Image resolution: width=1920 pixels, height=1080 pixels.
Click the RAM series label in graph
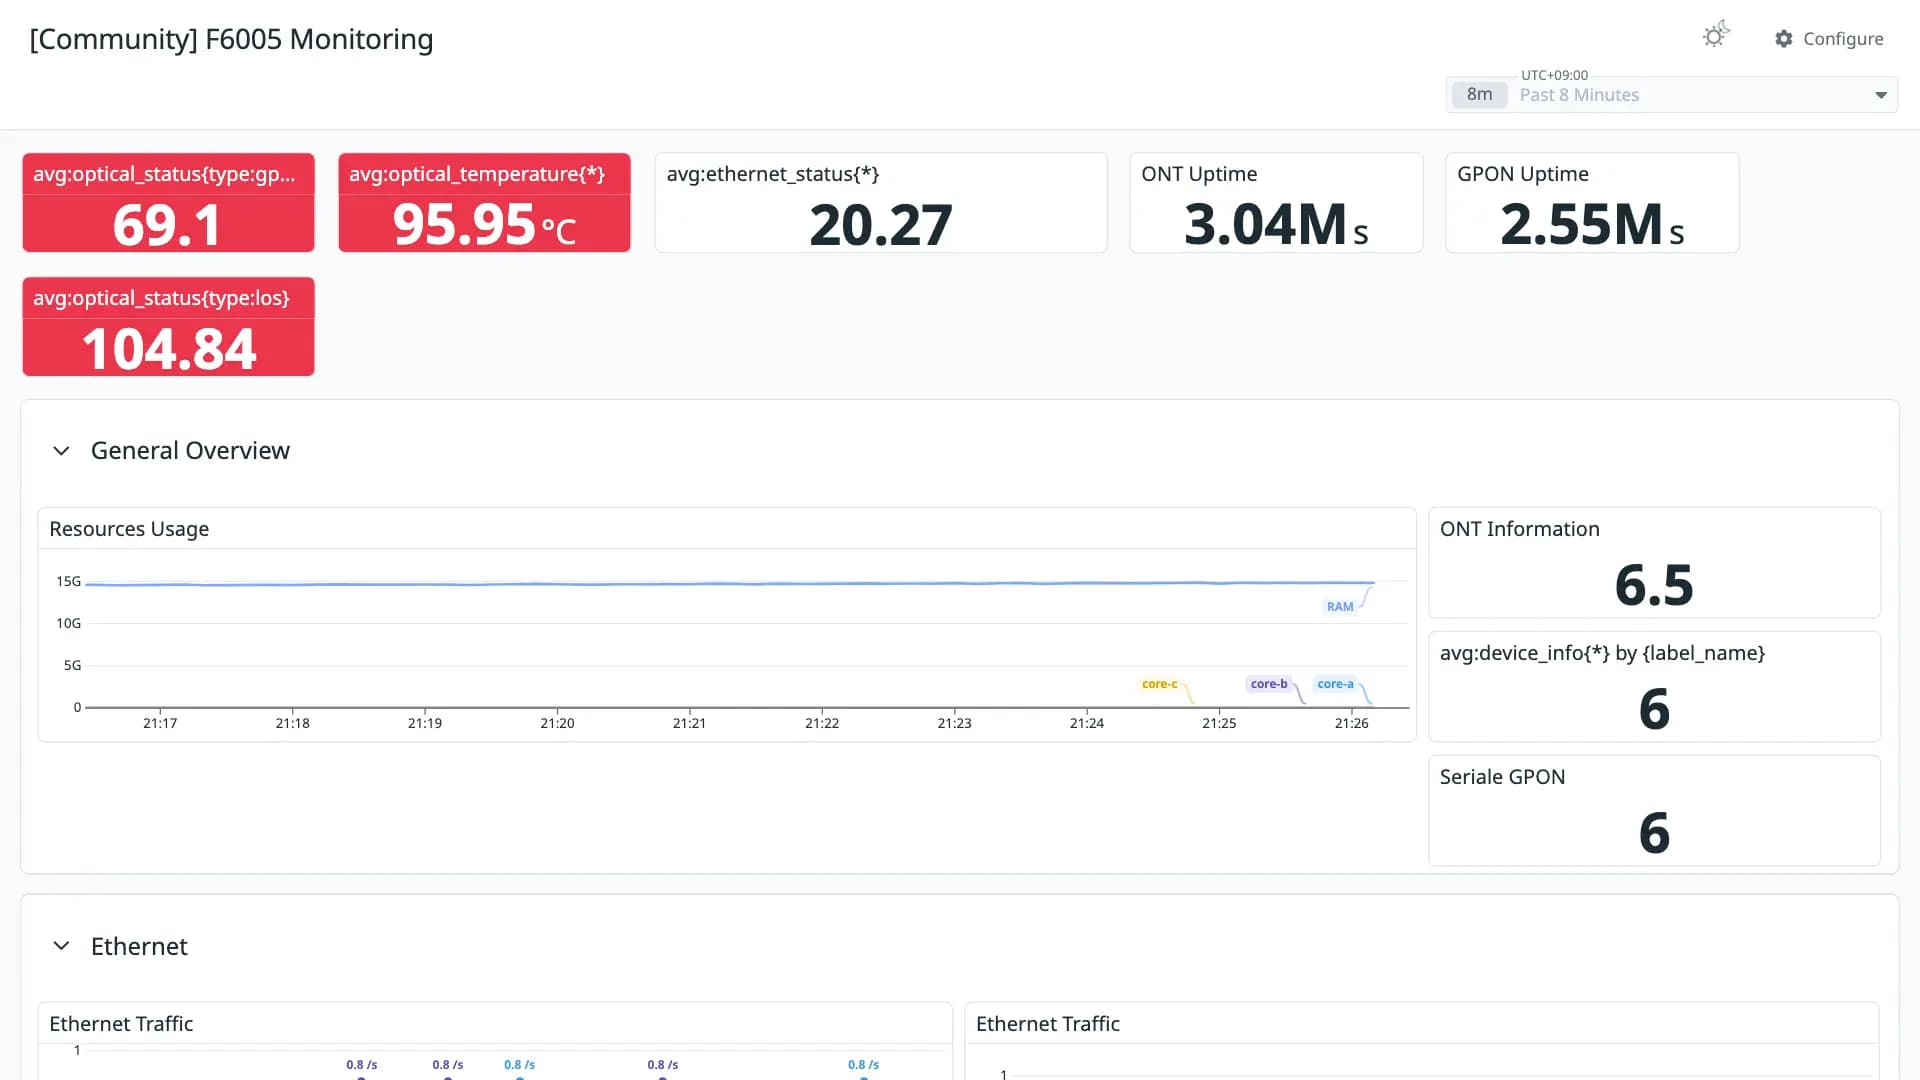1339,607
